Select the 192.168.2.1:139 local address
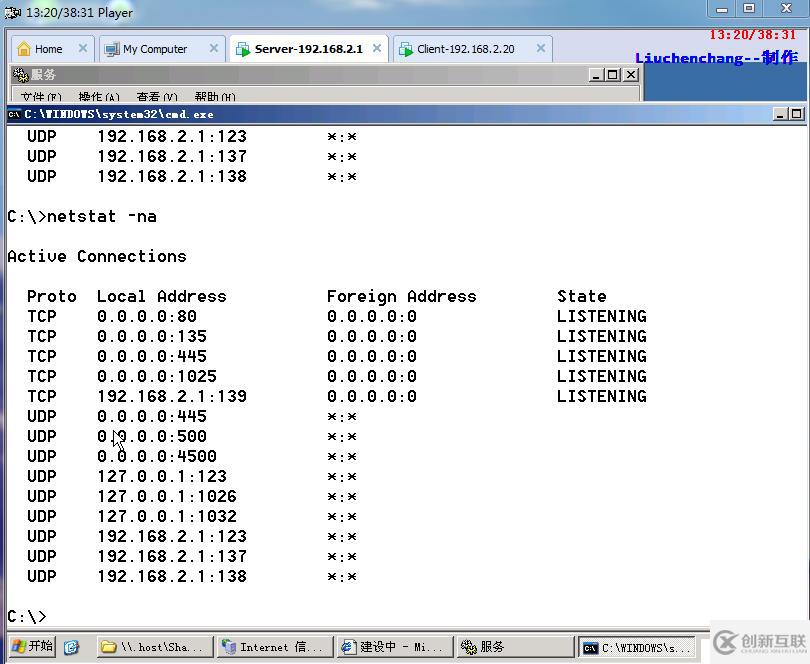The width and height of the screenshot is (810, 664). [x=172, y=396]
